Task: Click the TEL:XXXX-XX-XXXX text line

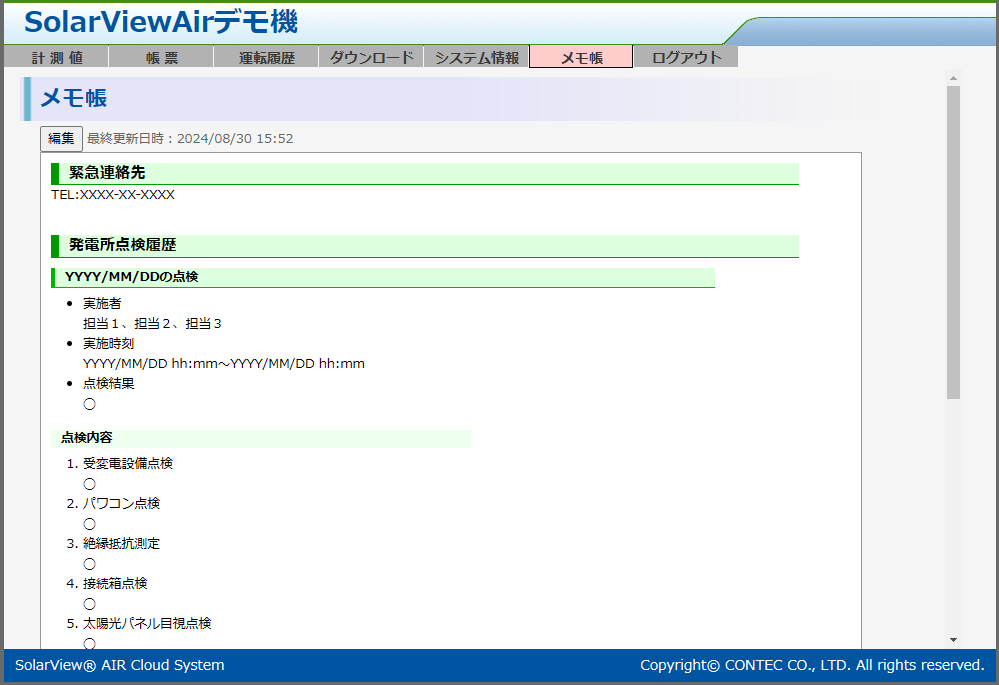Action: [x=113, y=195]
